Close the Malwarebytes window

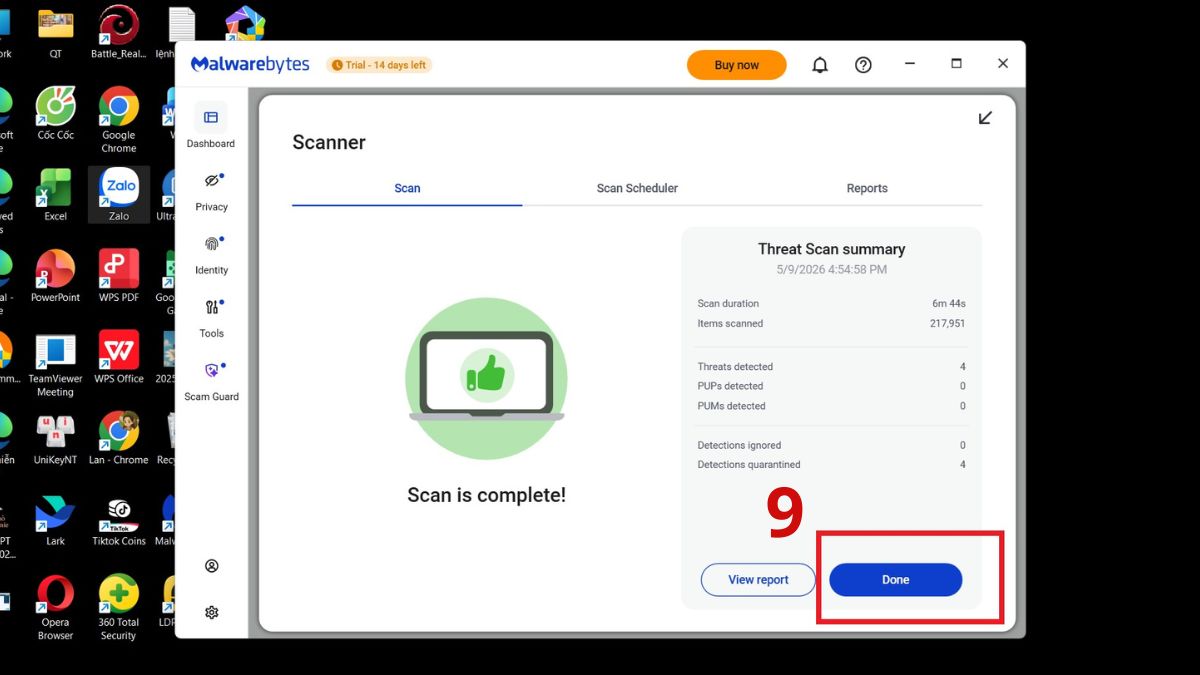coord(1003,64)
